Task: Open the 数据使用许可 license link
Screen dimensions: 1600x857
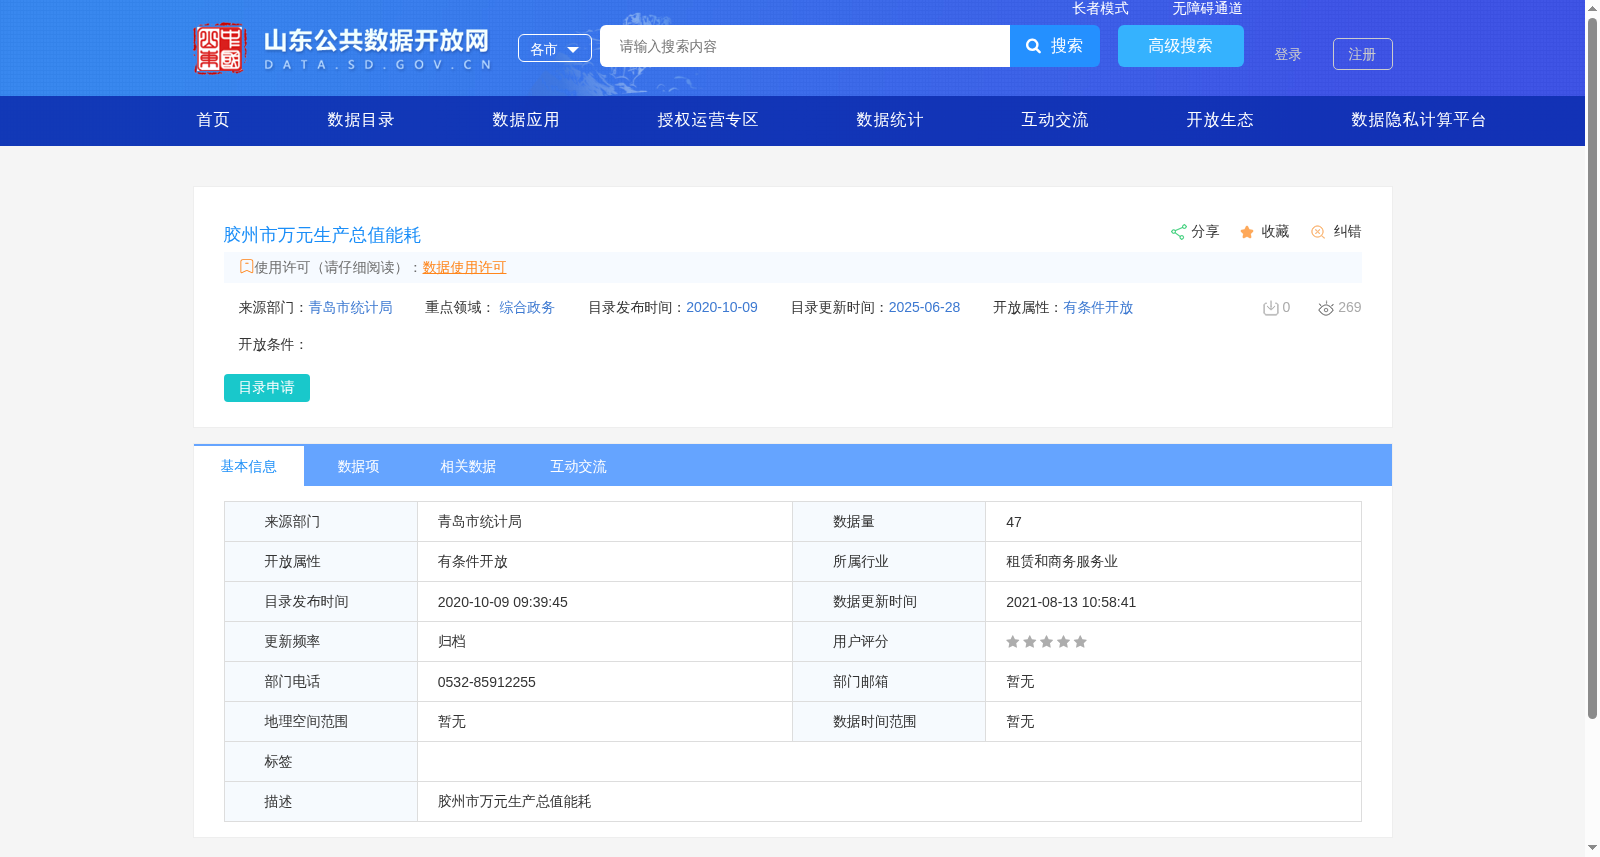Action: [x=464, y=267]
